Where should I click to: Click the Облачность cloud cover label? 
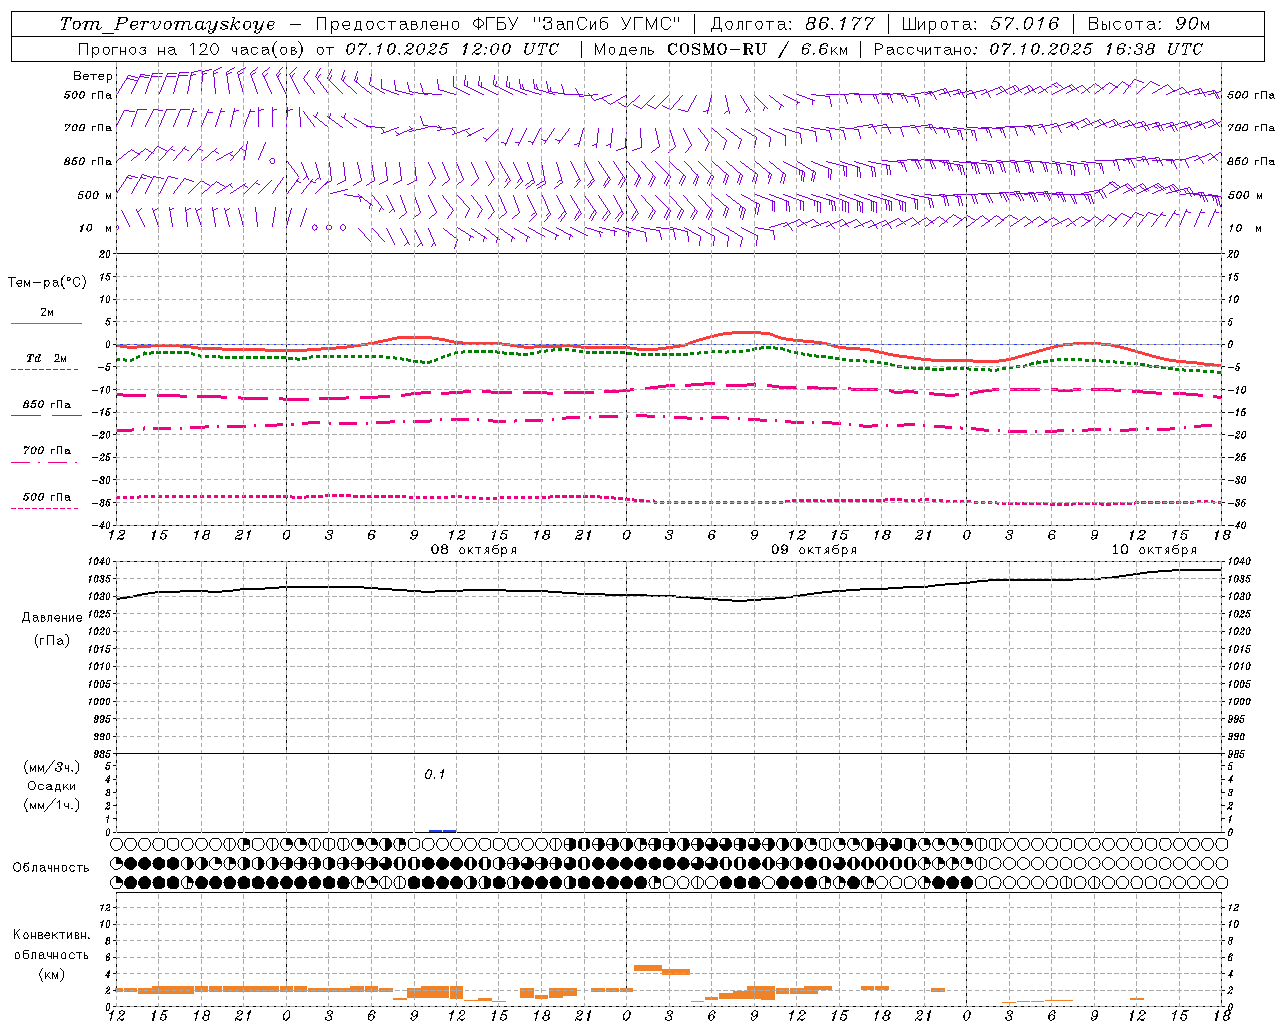(51, 868)
